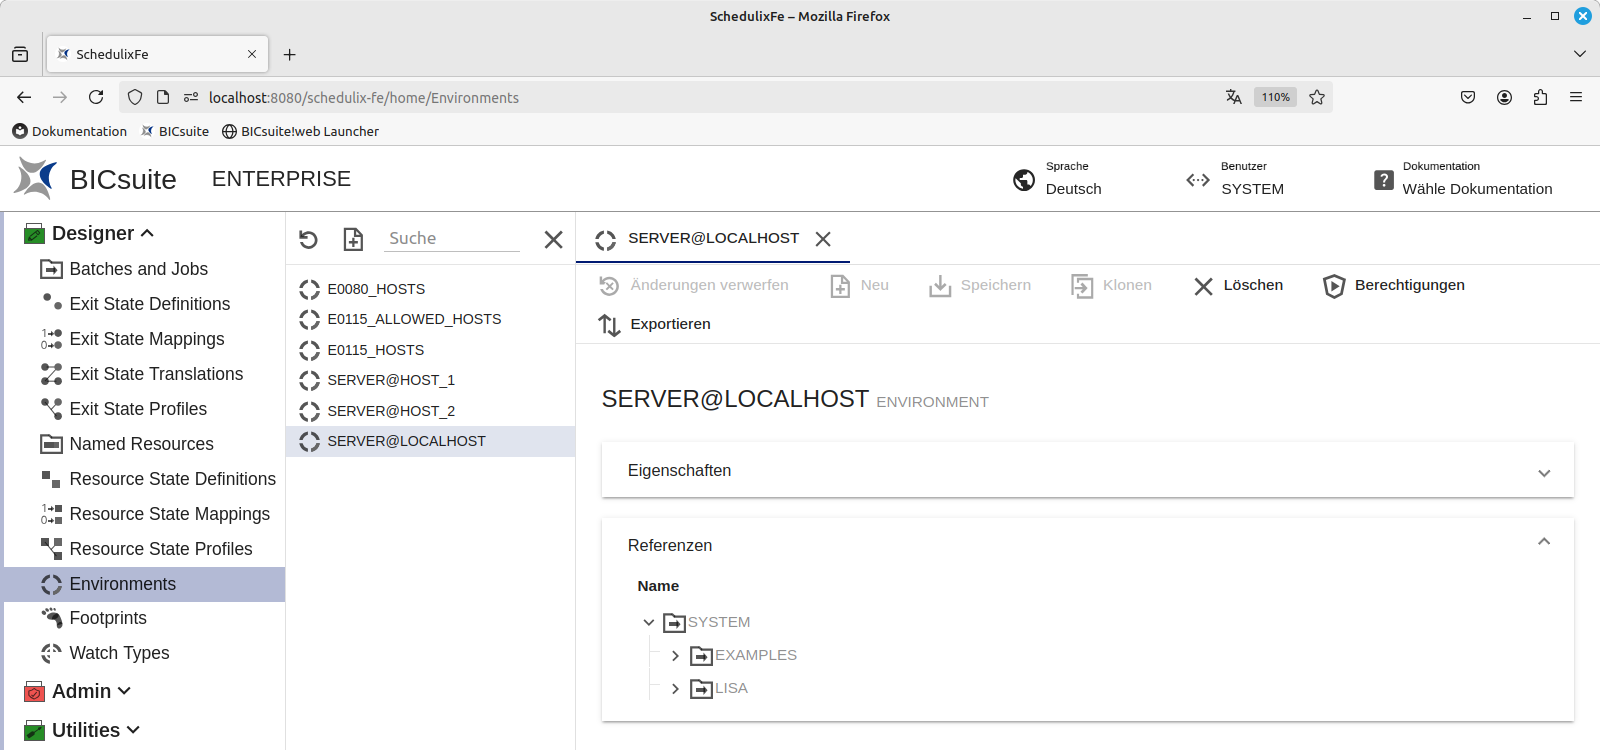This screenshot has height=750, width=1600.
Task: Click the new document icon beside the search field
Action: click(353, 239)
